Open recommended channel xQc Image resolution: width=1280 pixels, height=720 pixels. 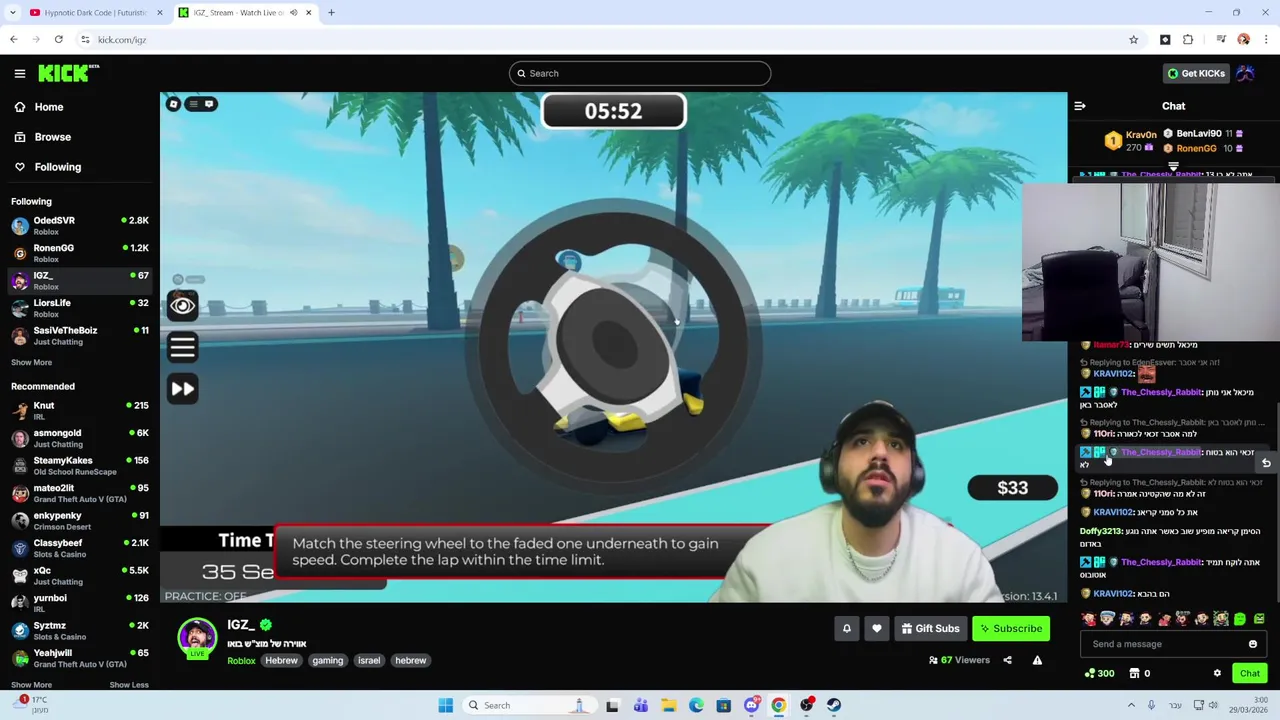coord(80,576)
